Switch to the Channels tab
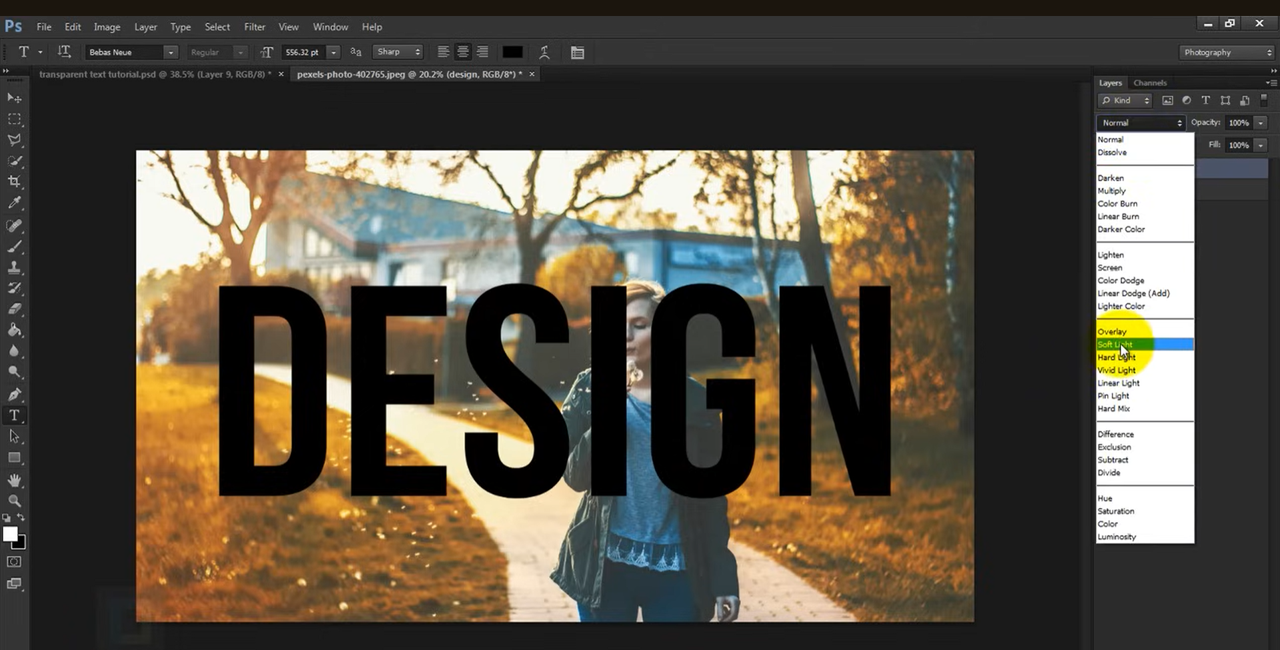This screenshot has width=1280, height=650. point(1150,83)
